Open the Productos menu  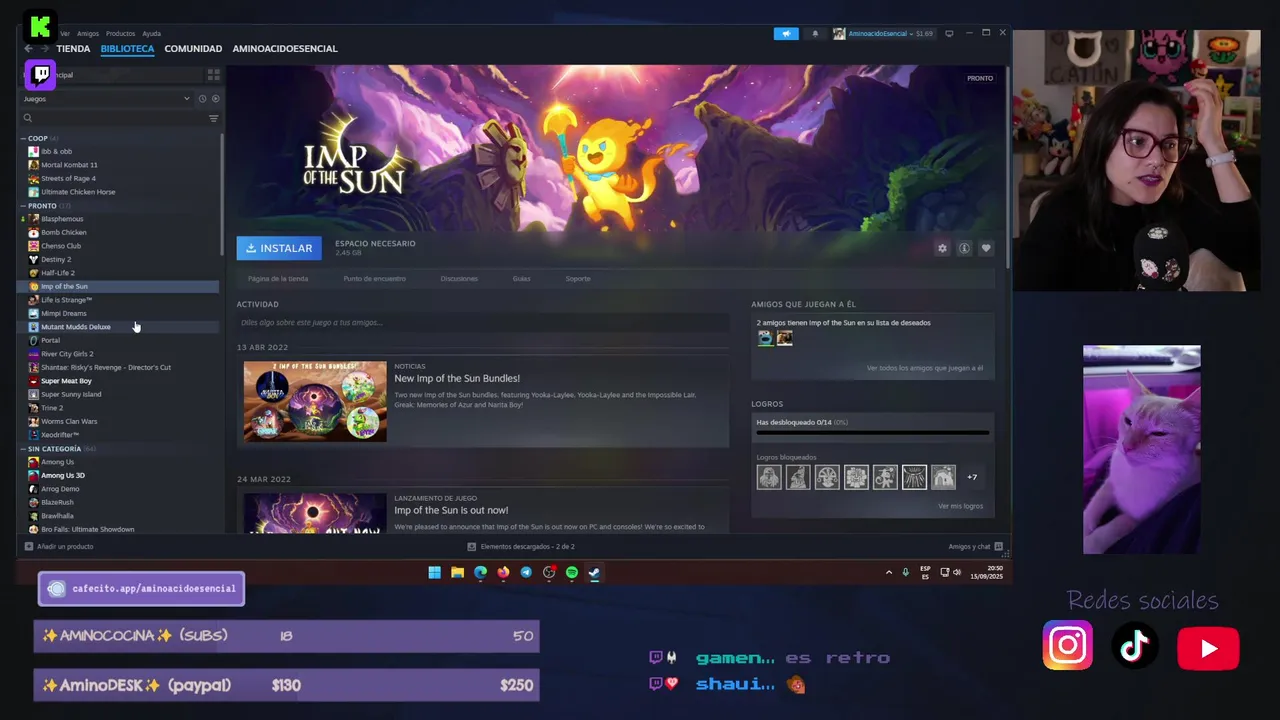pos(120,33)
